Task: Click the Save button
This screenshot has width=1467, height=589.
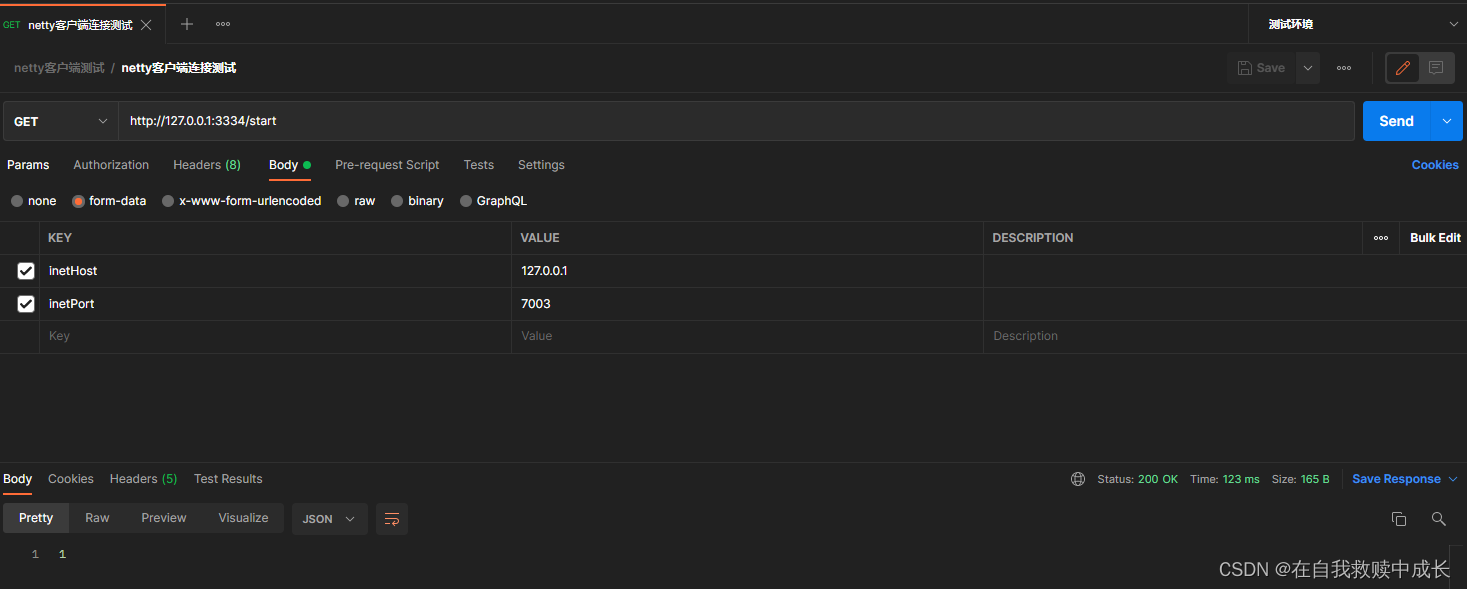Action: [1261, 68]
